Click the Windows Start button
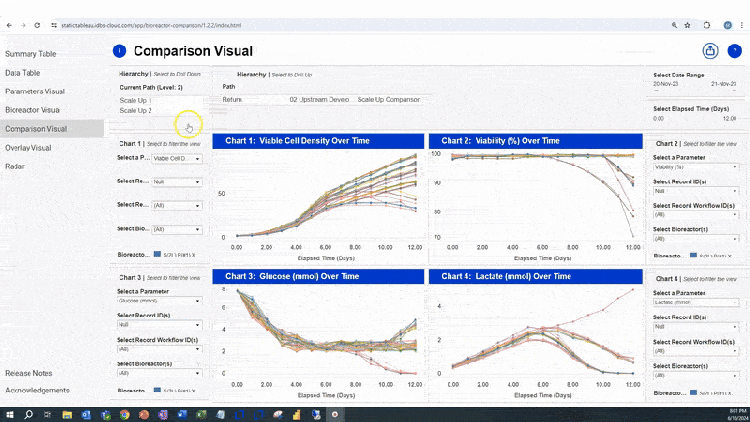The height and width of the screenshot is (422, 750). click(10, 415)
